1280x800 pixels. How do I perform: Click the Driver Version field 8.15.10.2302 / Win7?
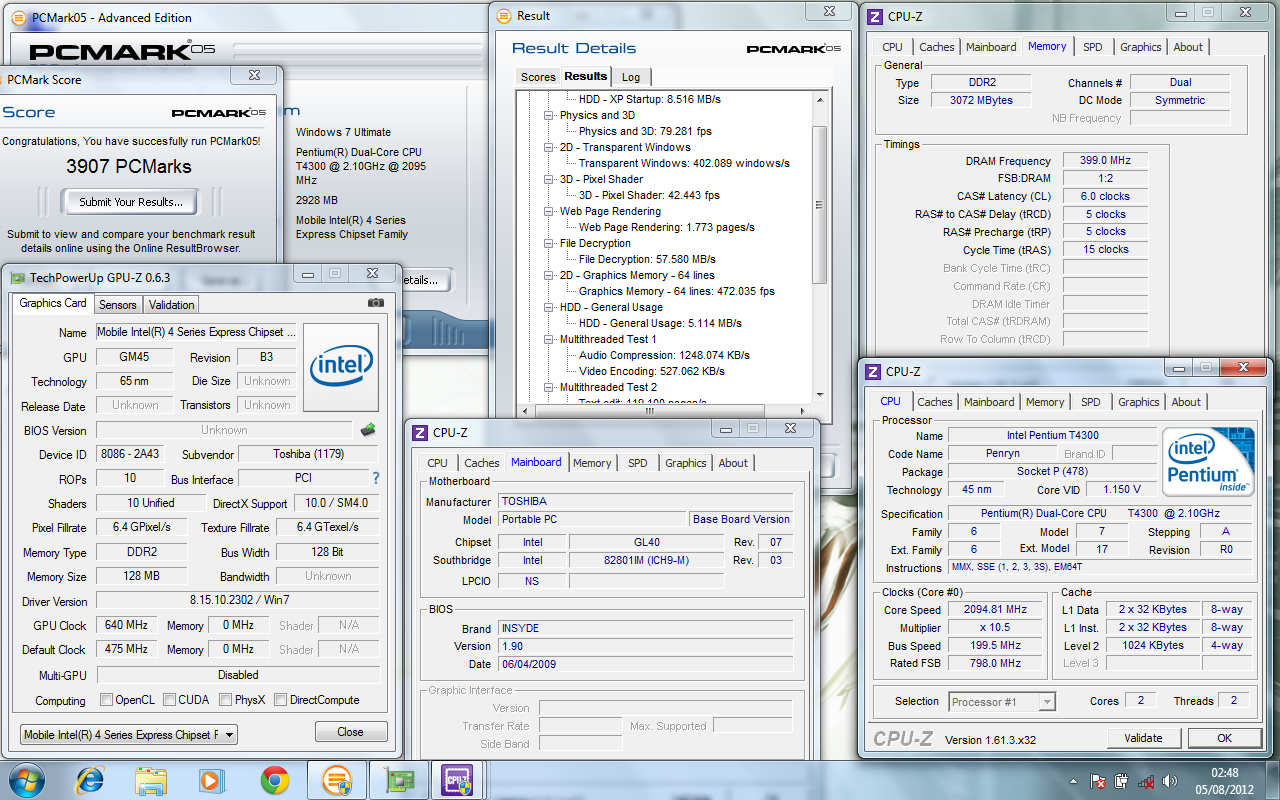(238, 601)
